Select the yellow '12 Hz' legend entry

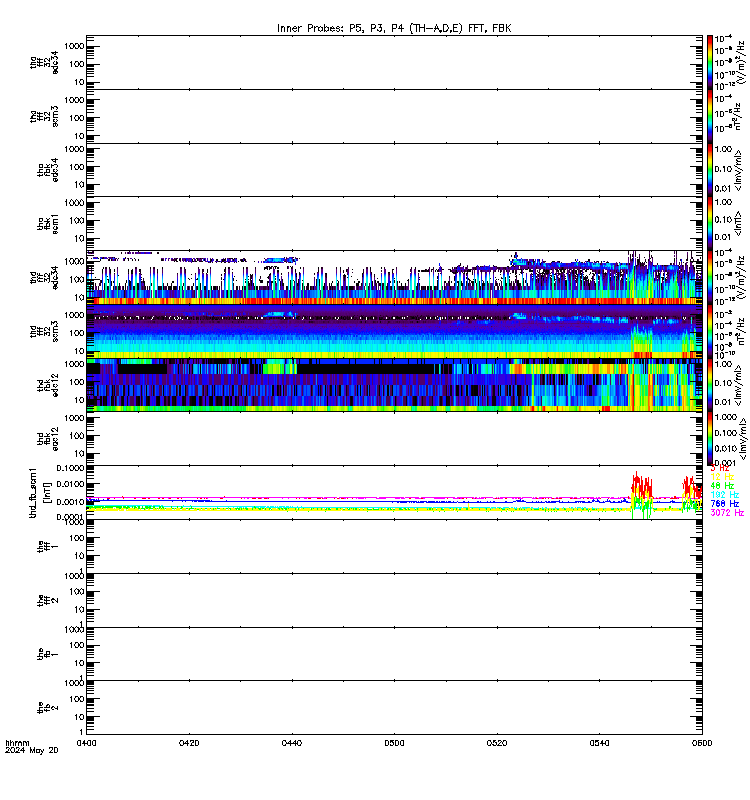(722, 477)
